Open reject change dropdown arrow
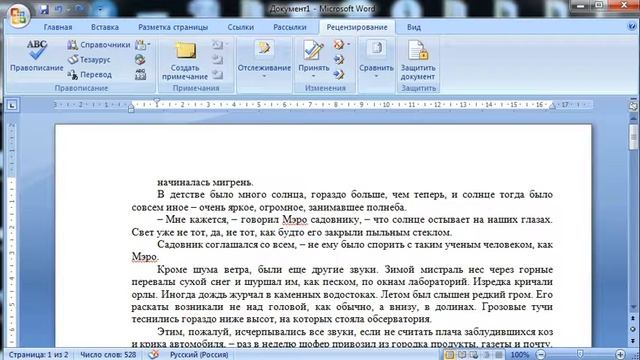 tap(348, 44)
